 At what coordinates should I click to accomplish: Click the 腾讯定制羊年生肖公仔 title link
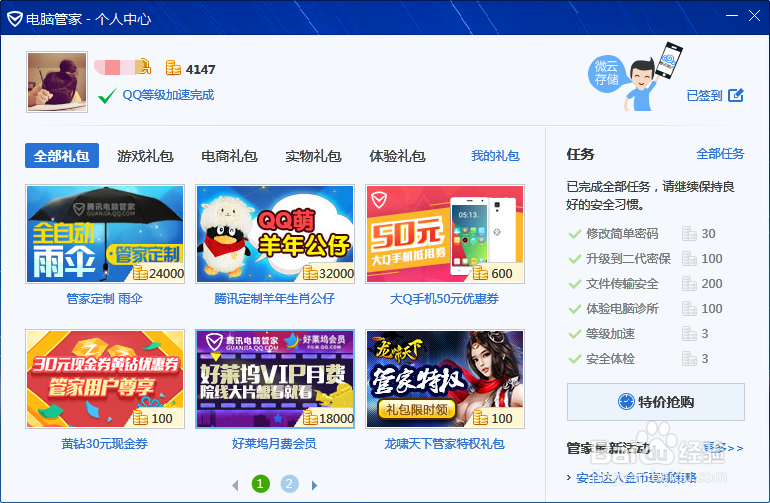coord(275,298)
